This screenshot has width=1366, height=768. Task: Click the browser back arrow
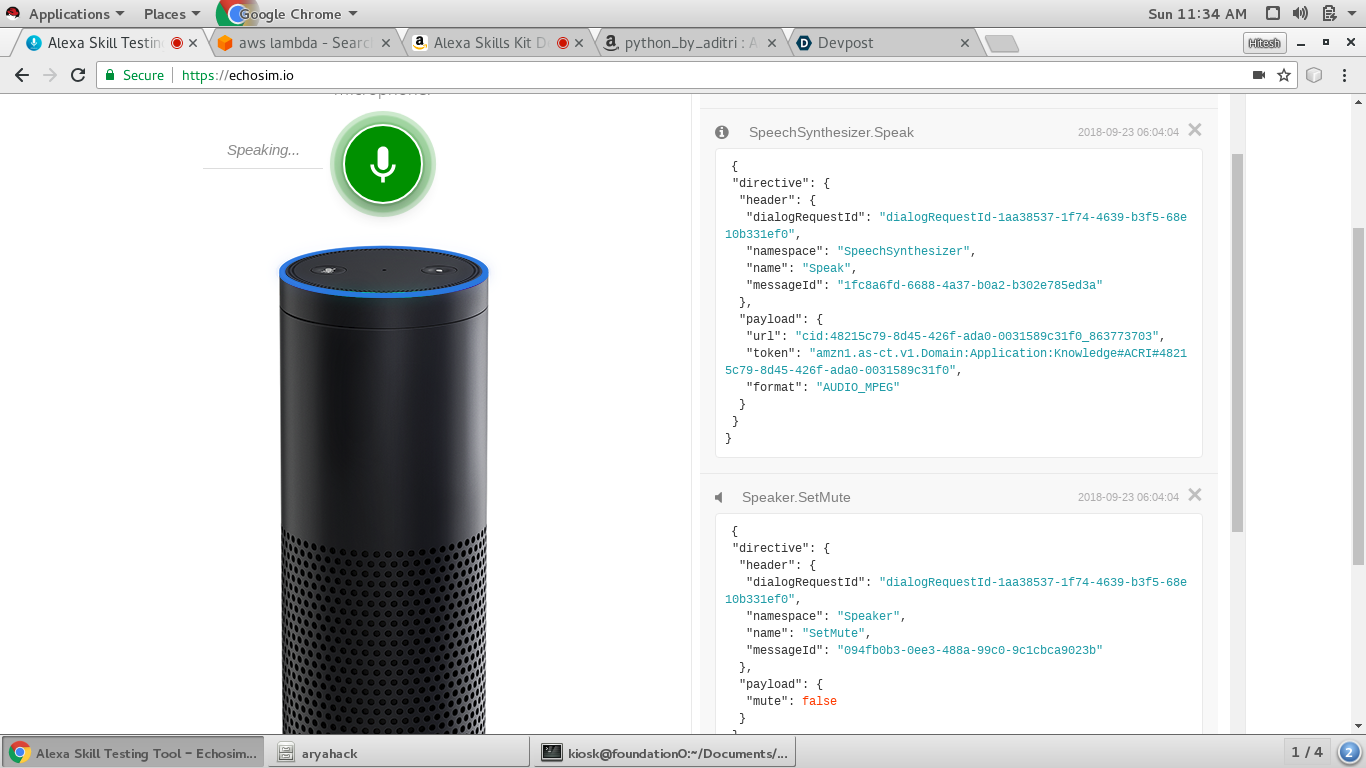click(22, 75)
